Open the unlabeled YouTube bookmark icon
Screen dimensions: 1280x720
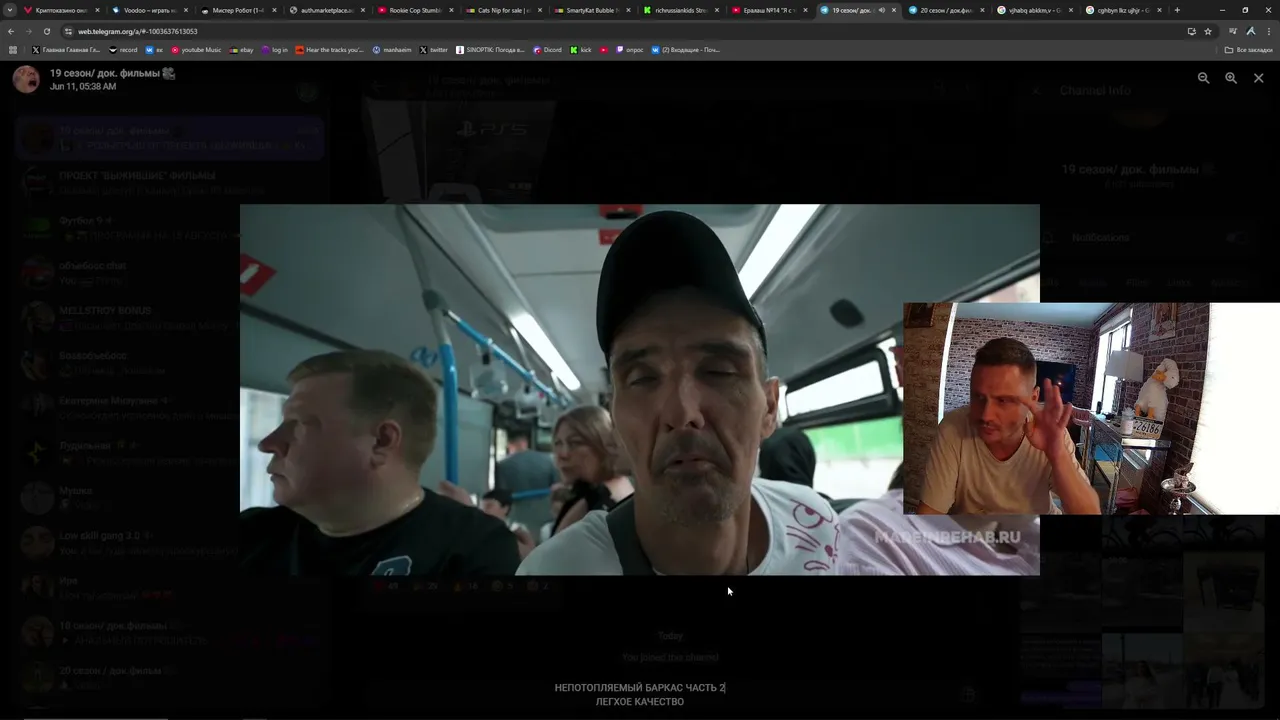point(604,50)
